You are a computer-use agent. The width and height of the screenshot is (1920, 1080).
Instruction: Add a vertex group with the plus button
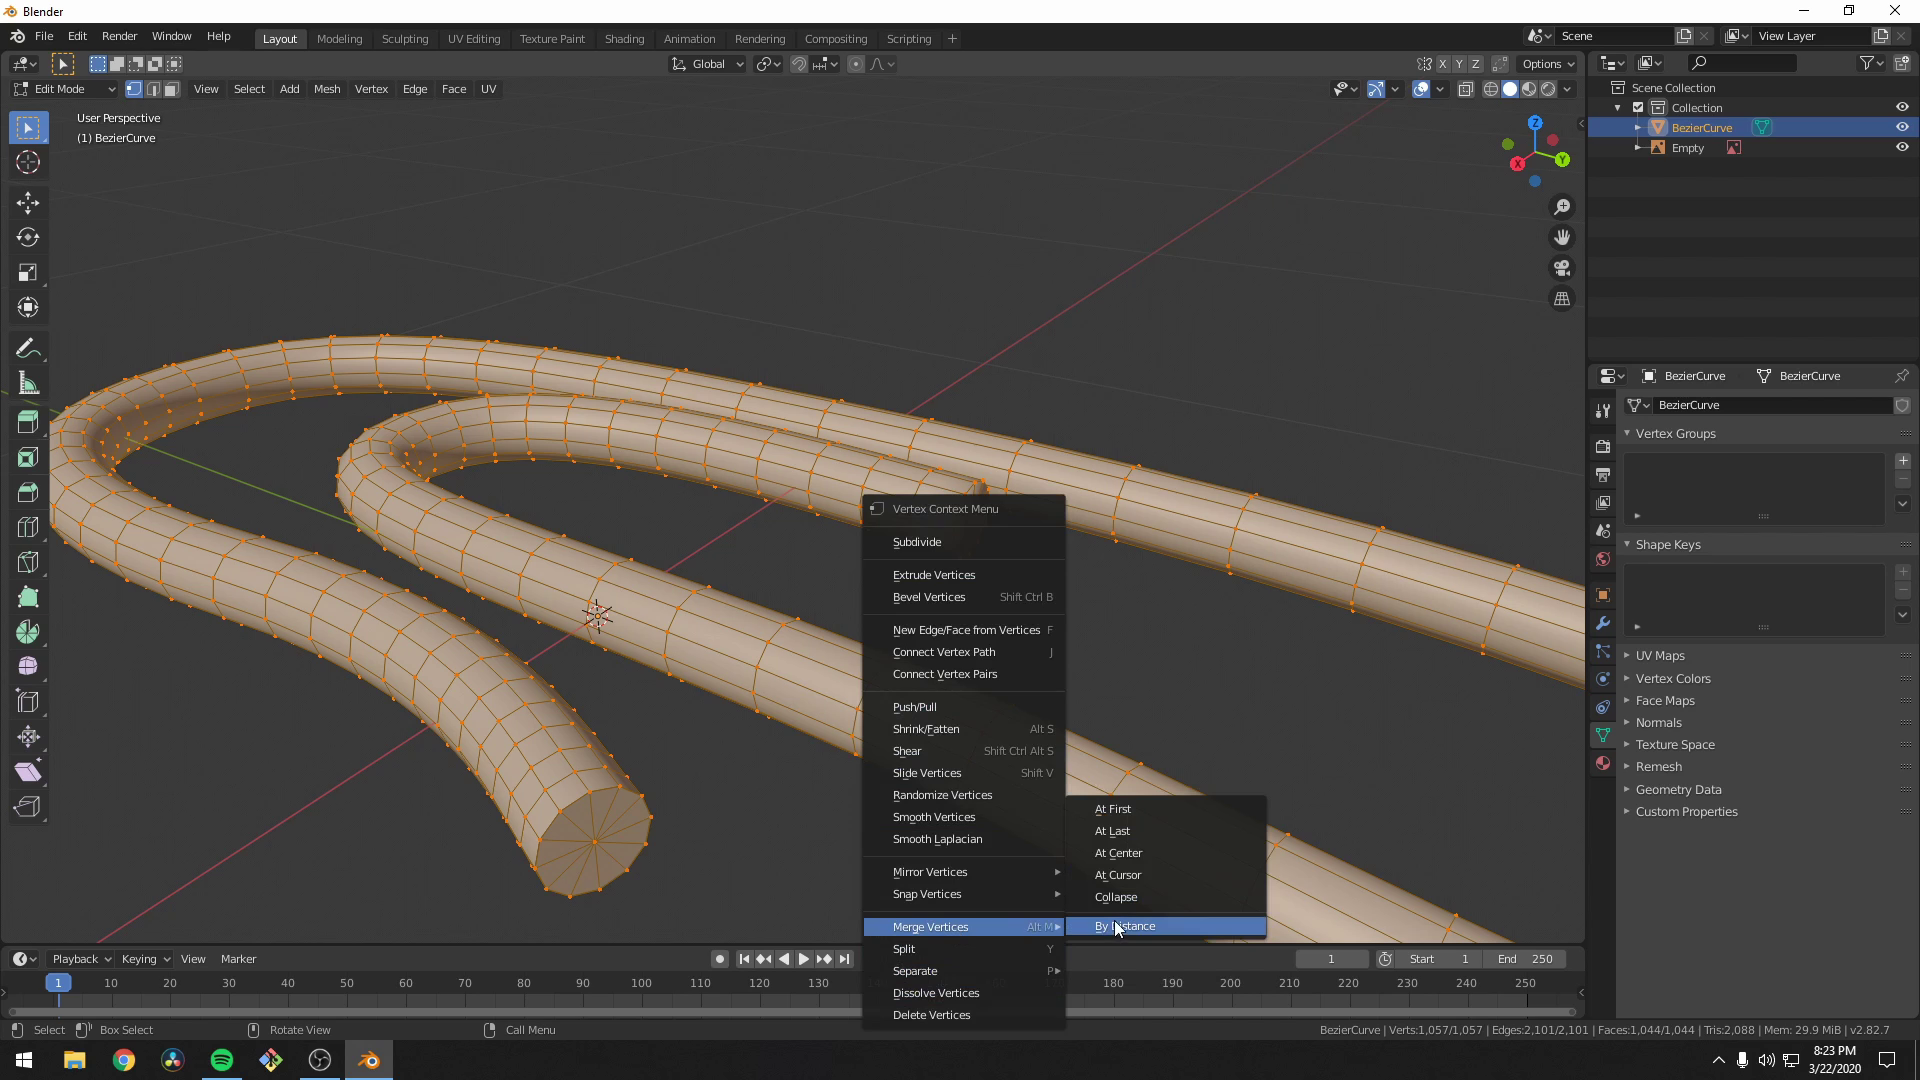coord(1903,461)
